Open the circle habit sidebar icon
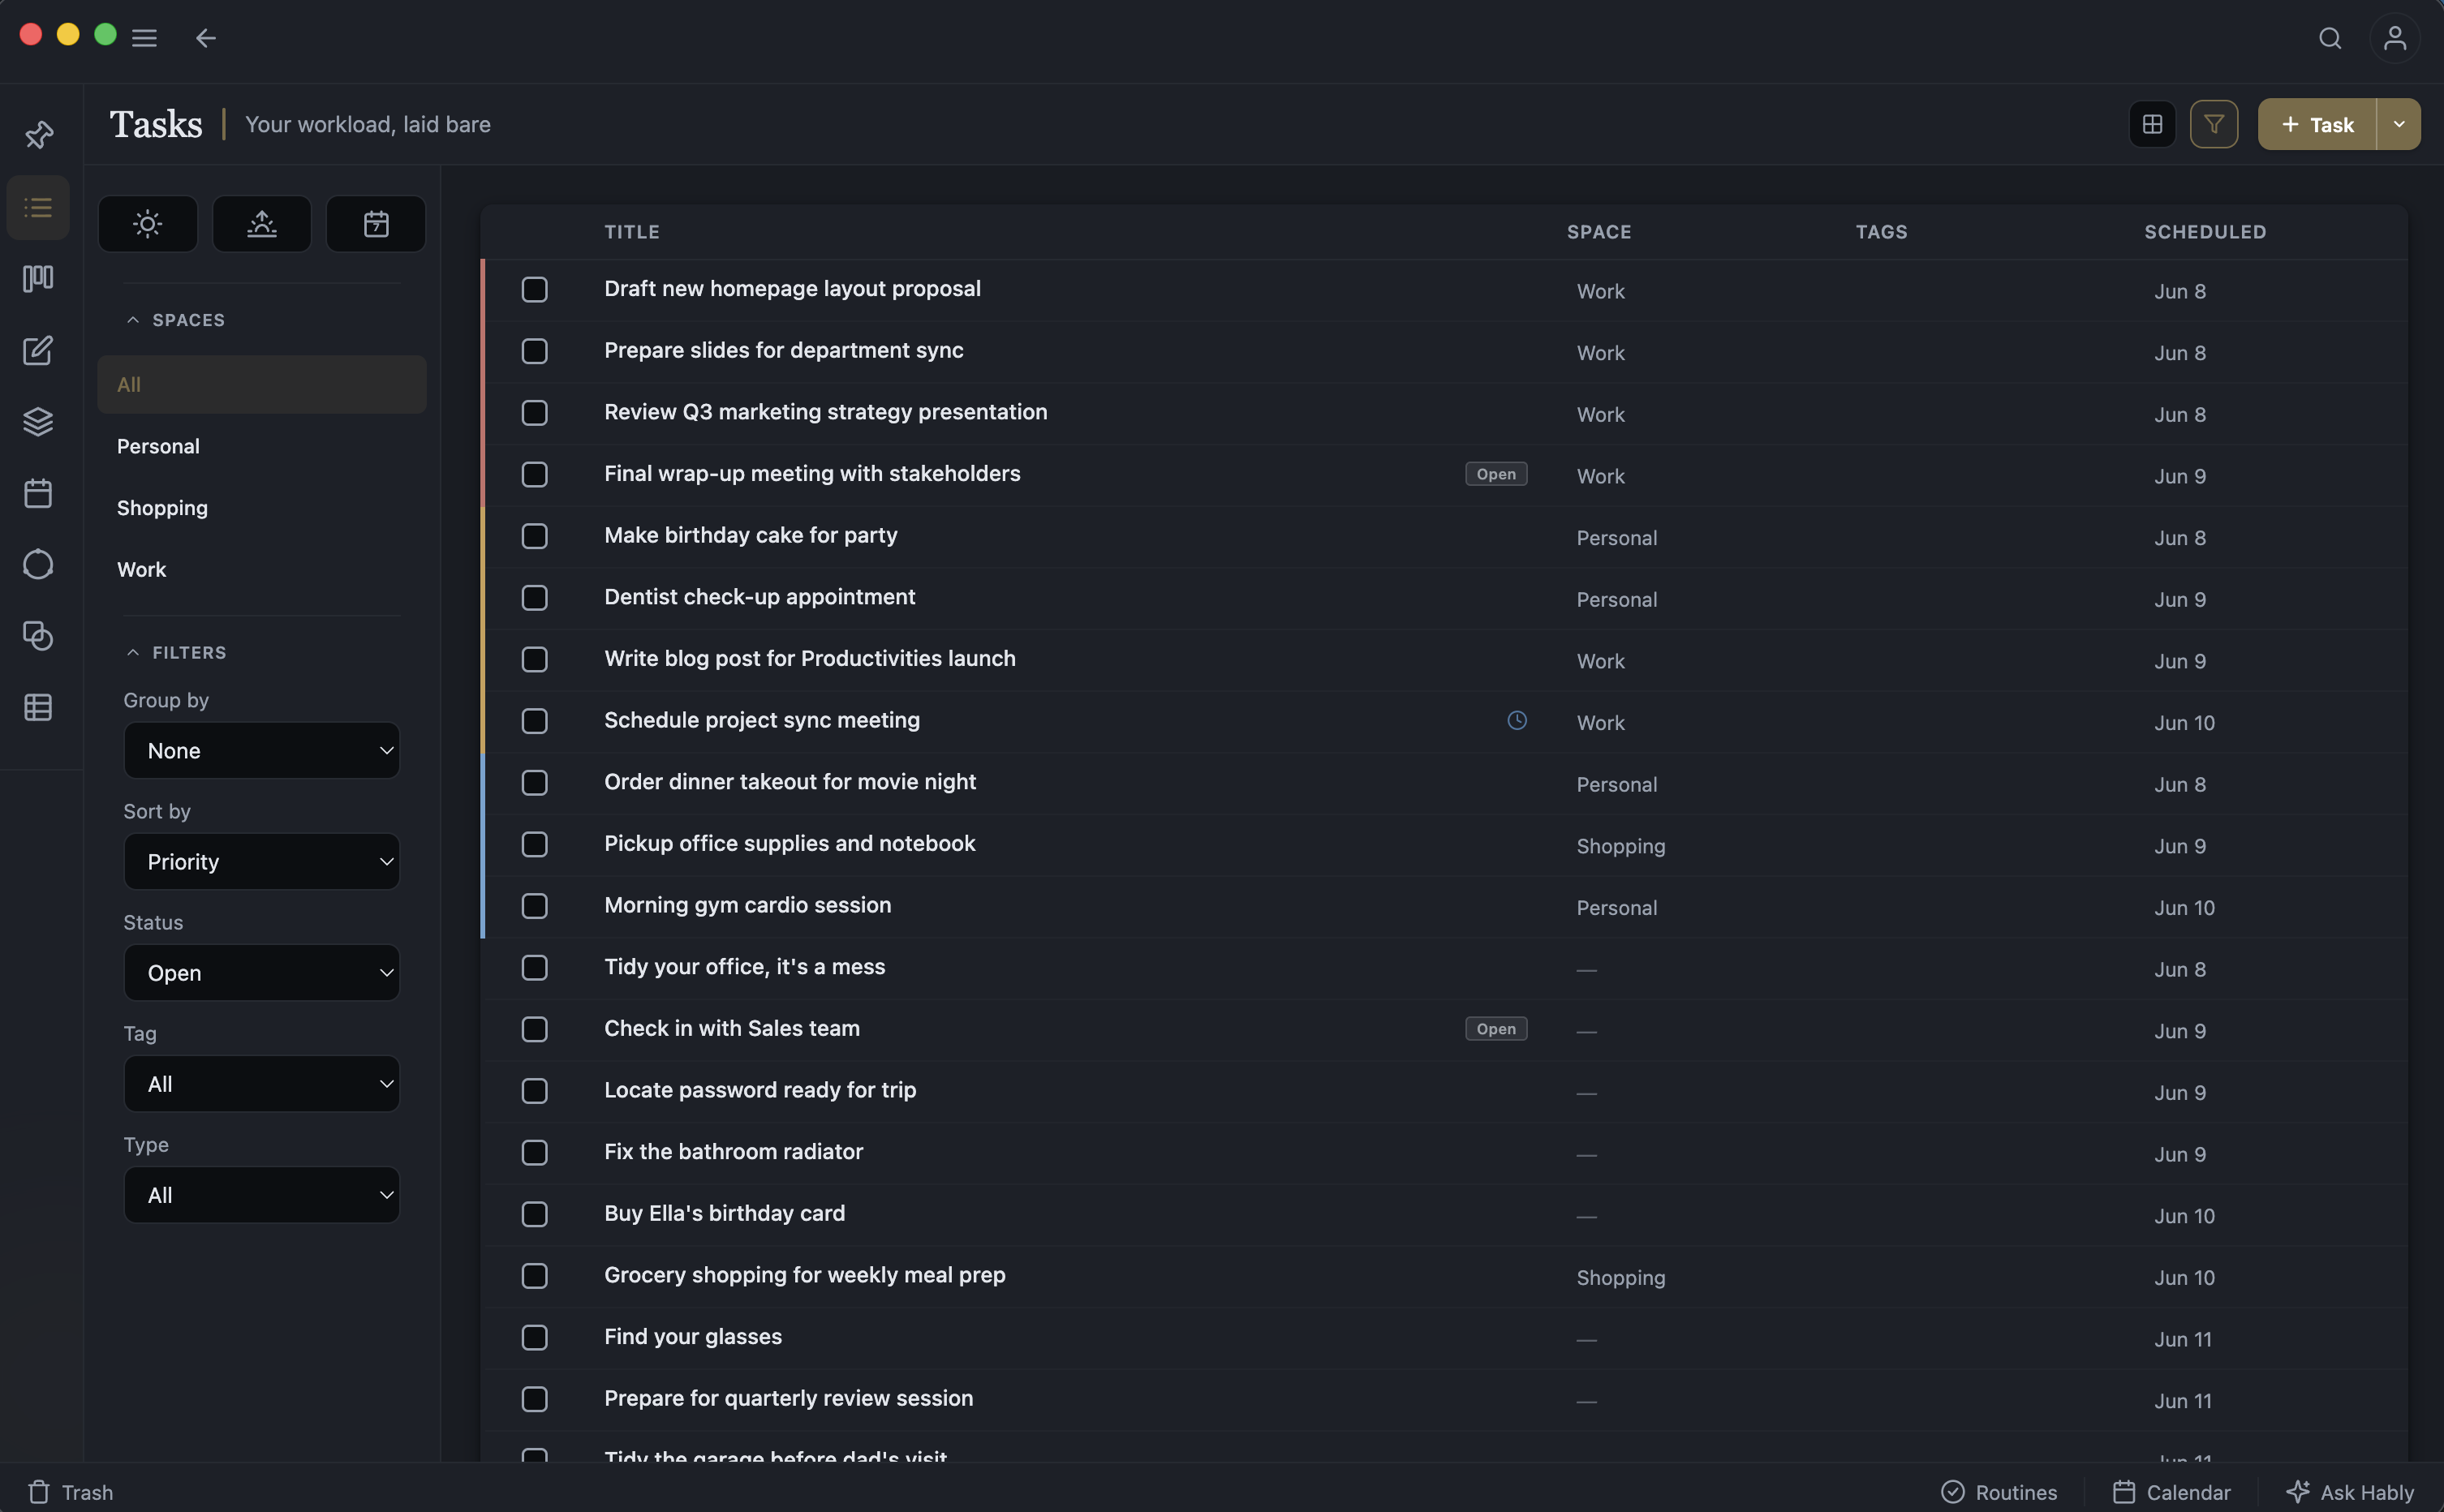Viewport: 2444px width, 1512px height. [38, 564]
